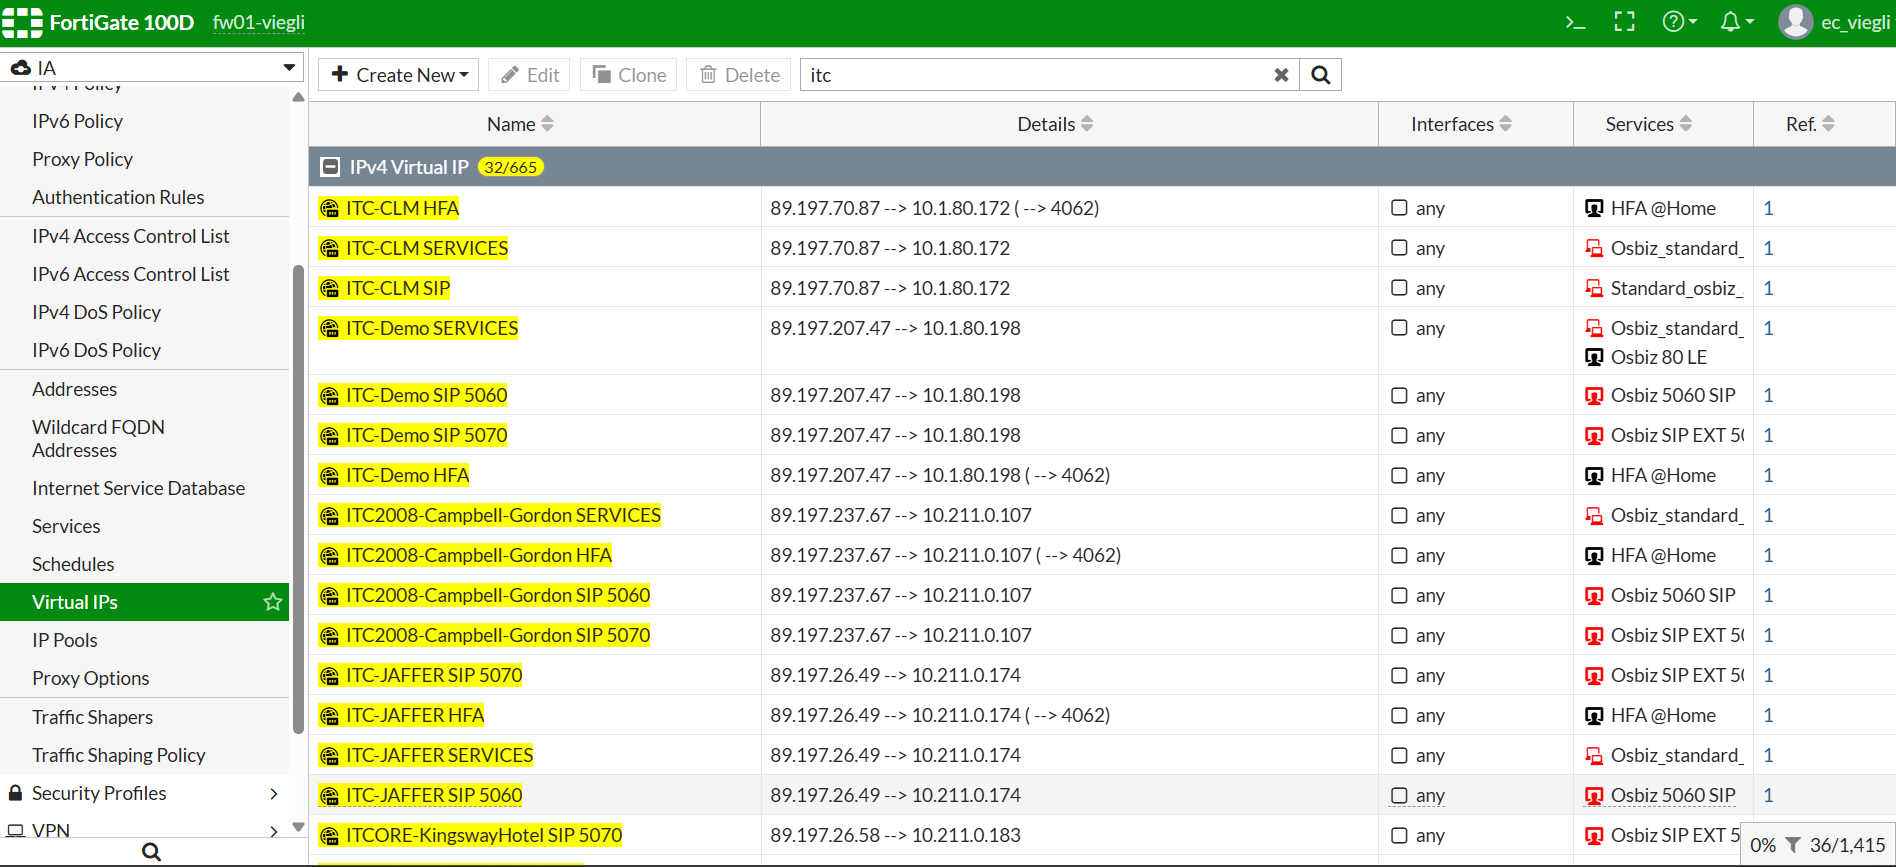Screen dimensions: 1896x867
Task: Open IP Pools menu item
Action: tap(65, 640)
